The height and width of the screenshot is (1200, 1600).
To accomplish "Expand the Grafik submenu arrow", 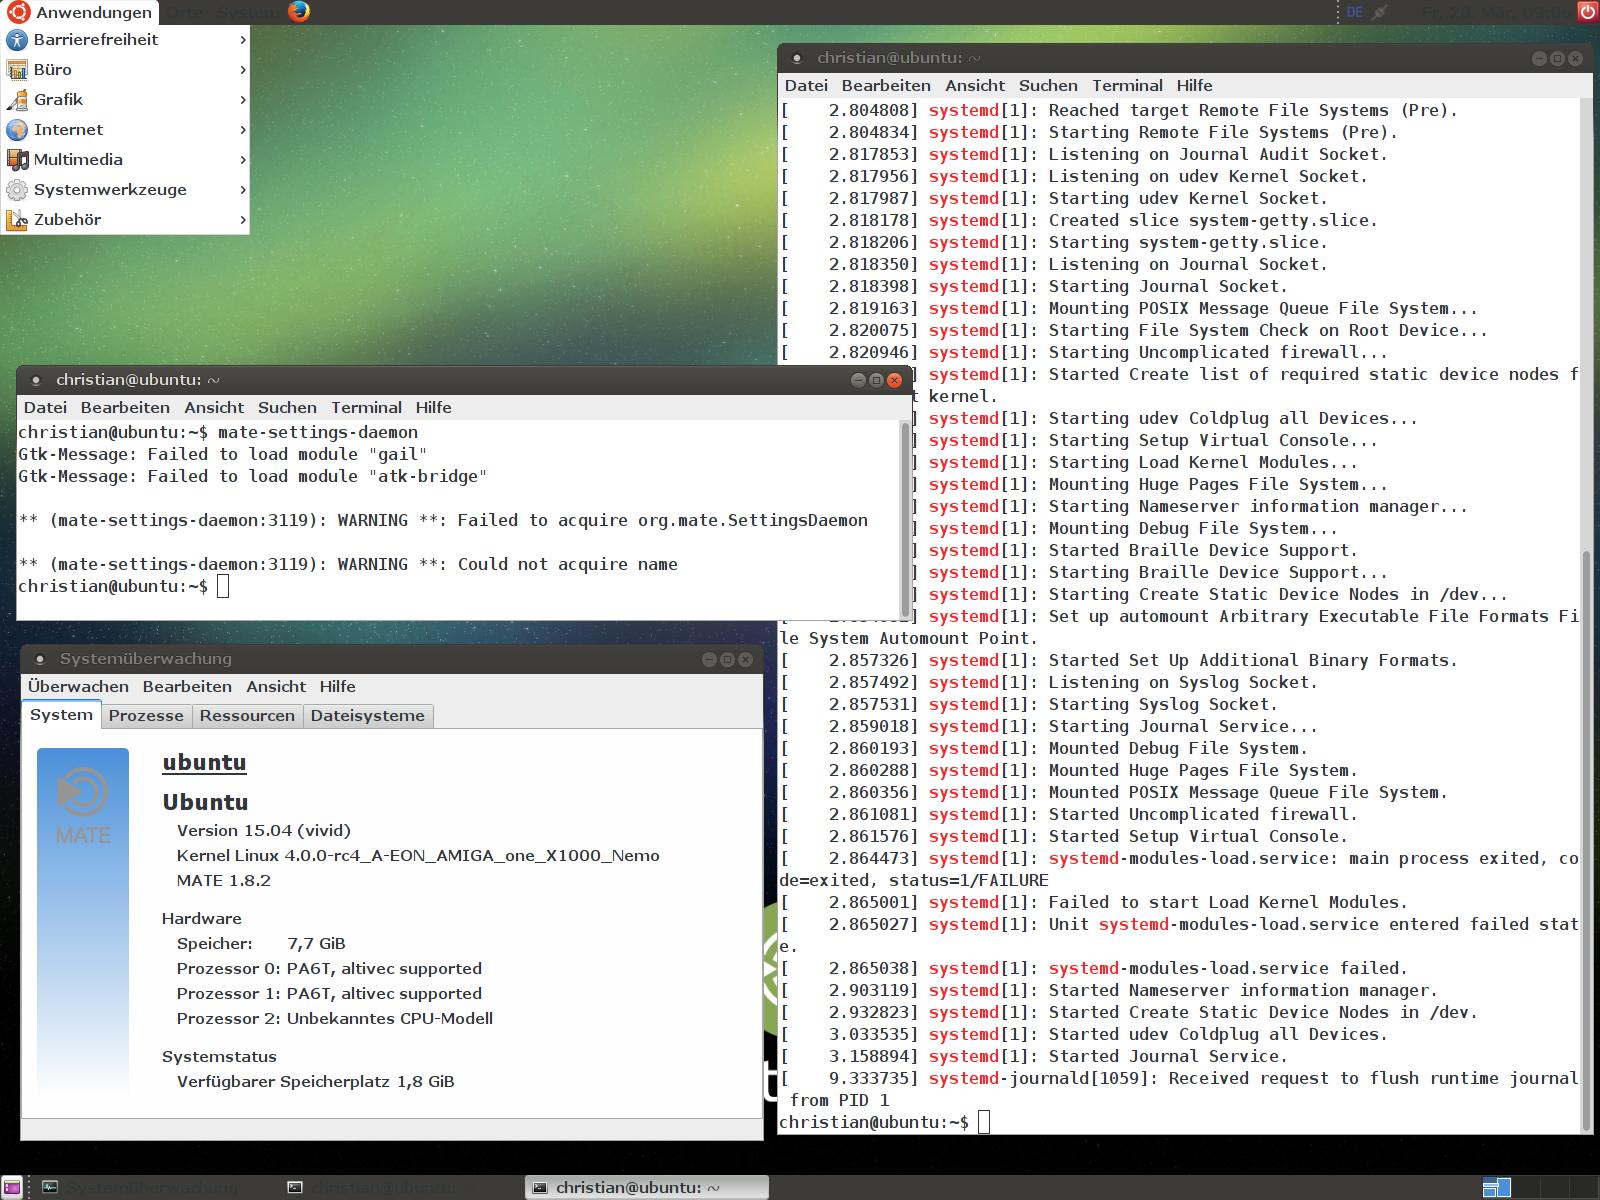I will click(242, 100).
